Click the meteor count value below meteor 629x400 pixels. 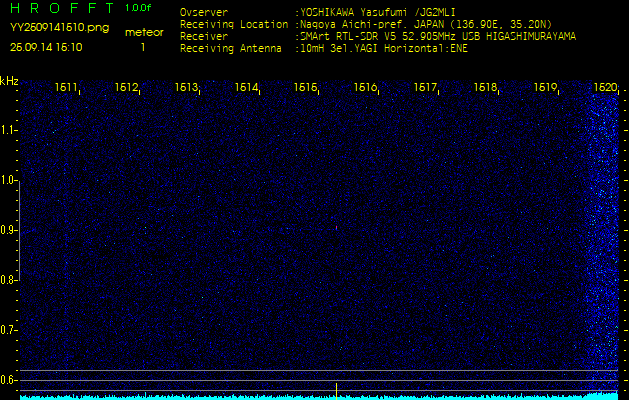point(142,47)
